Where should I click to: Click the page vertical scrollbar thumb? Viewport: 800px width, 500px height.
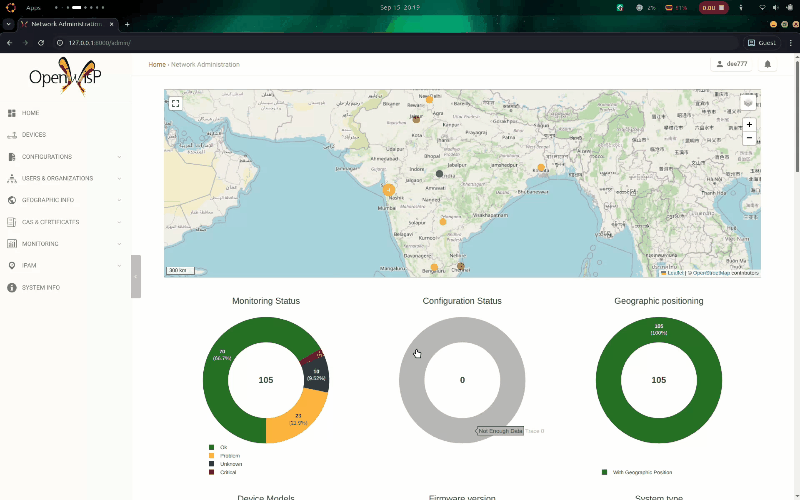(x=797, y=115)
